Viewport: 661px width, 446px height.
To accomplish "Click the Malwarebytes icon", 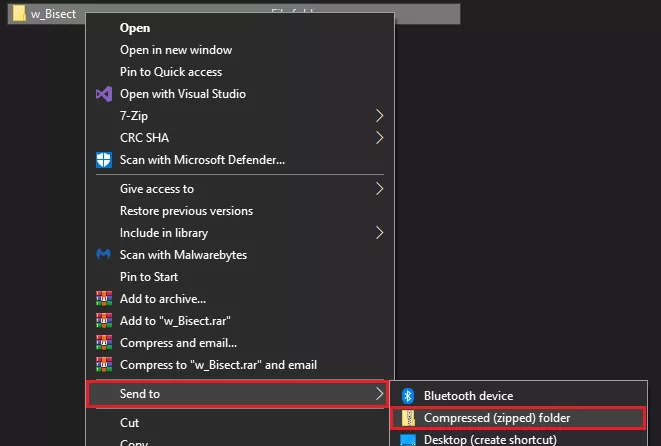I will tap(102, 255).
